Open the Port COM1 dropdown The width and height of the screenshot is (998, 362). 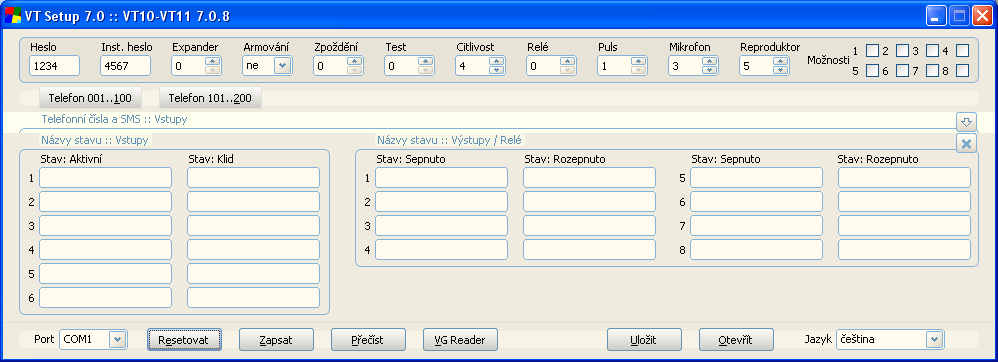117,340
